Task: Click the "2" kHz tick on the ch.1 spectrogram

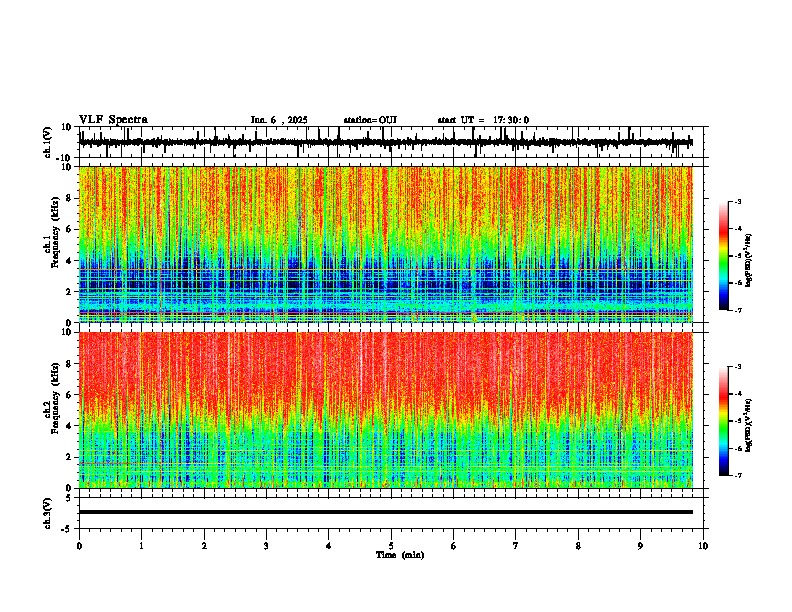Action: coord(70,292)
